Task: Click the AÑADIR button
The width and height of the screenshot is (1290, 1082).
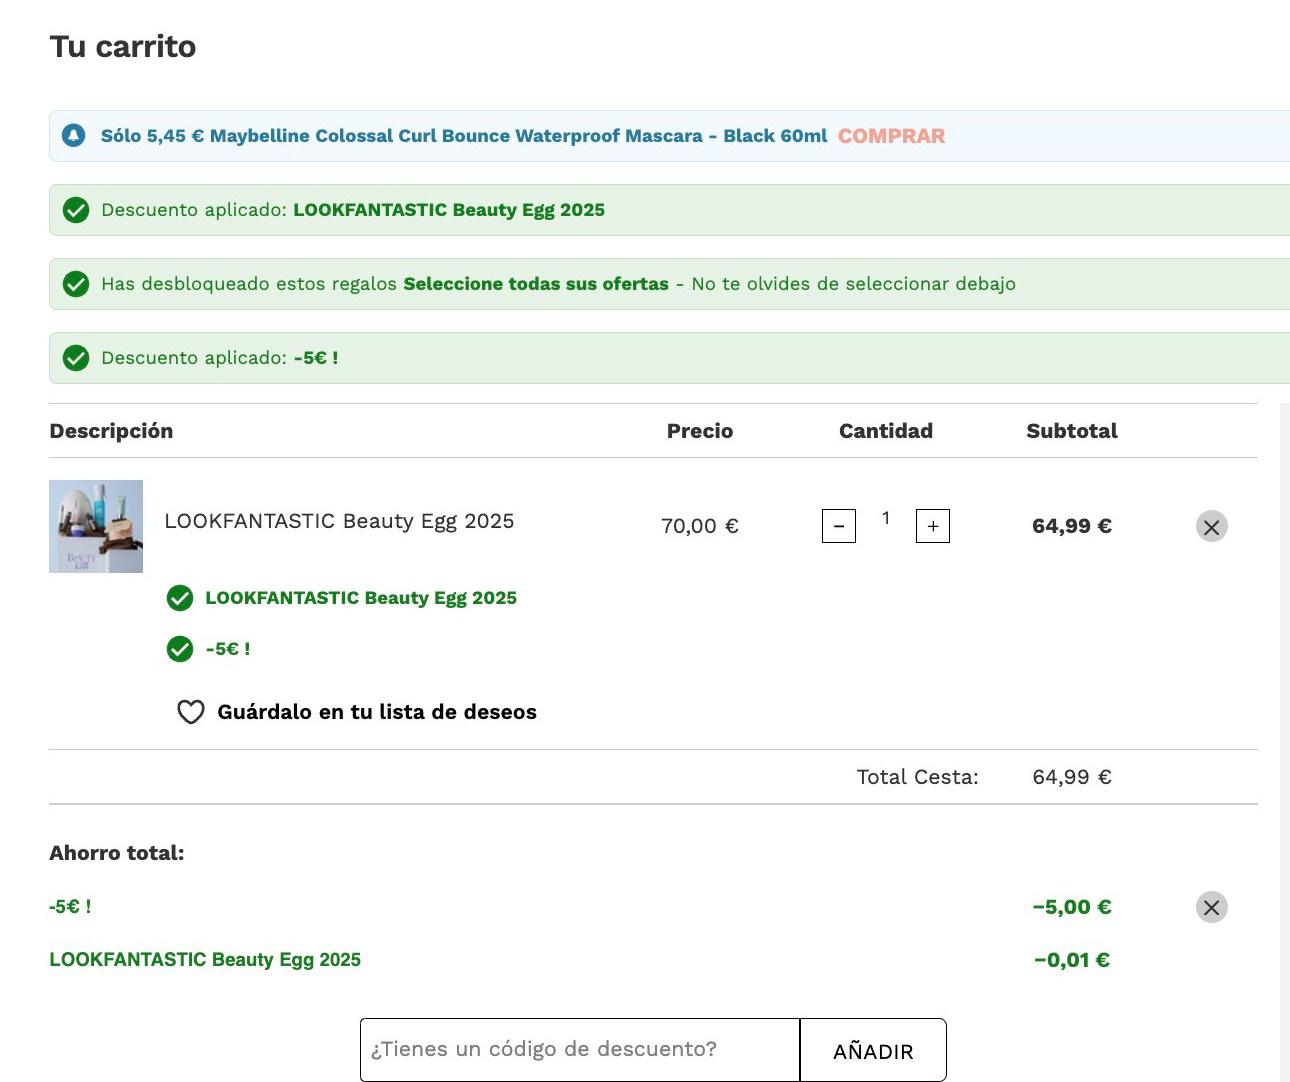Action: click(x=873, y=1051)
